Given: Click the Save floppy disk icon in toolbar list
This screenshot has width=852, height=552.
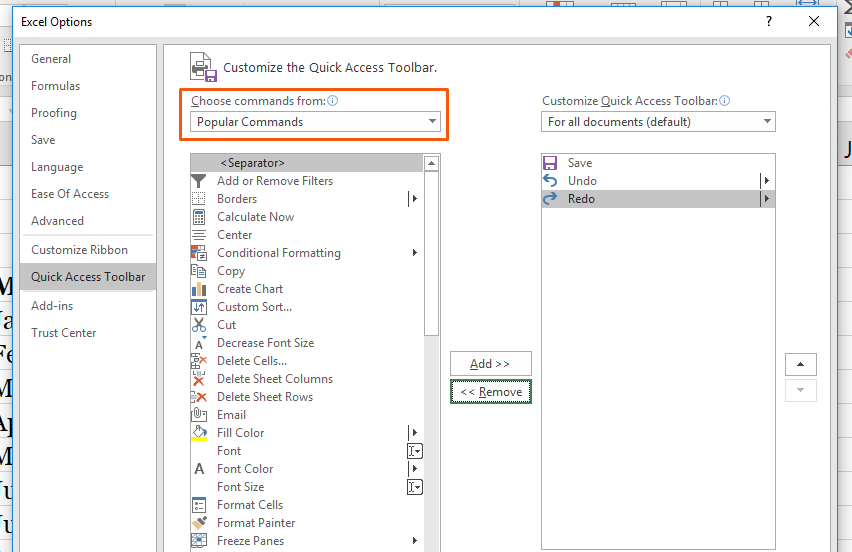Looking at the screenshot, I should click(550, 163).
